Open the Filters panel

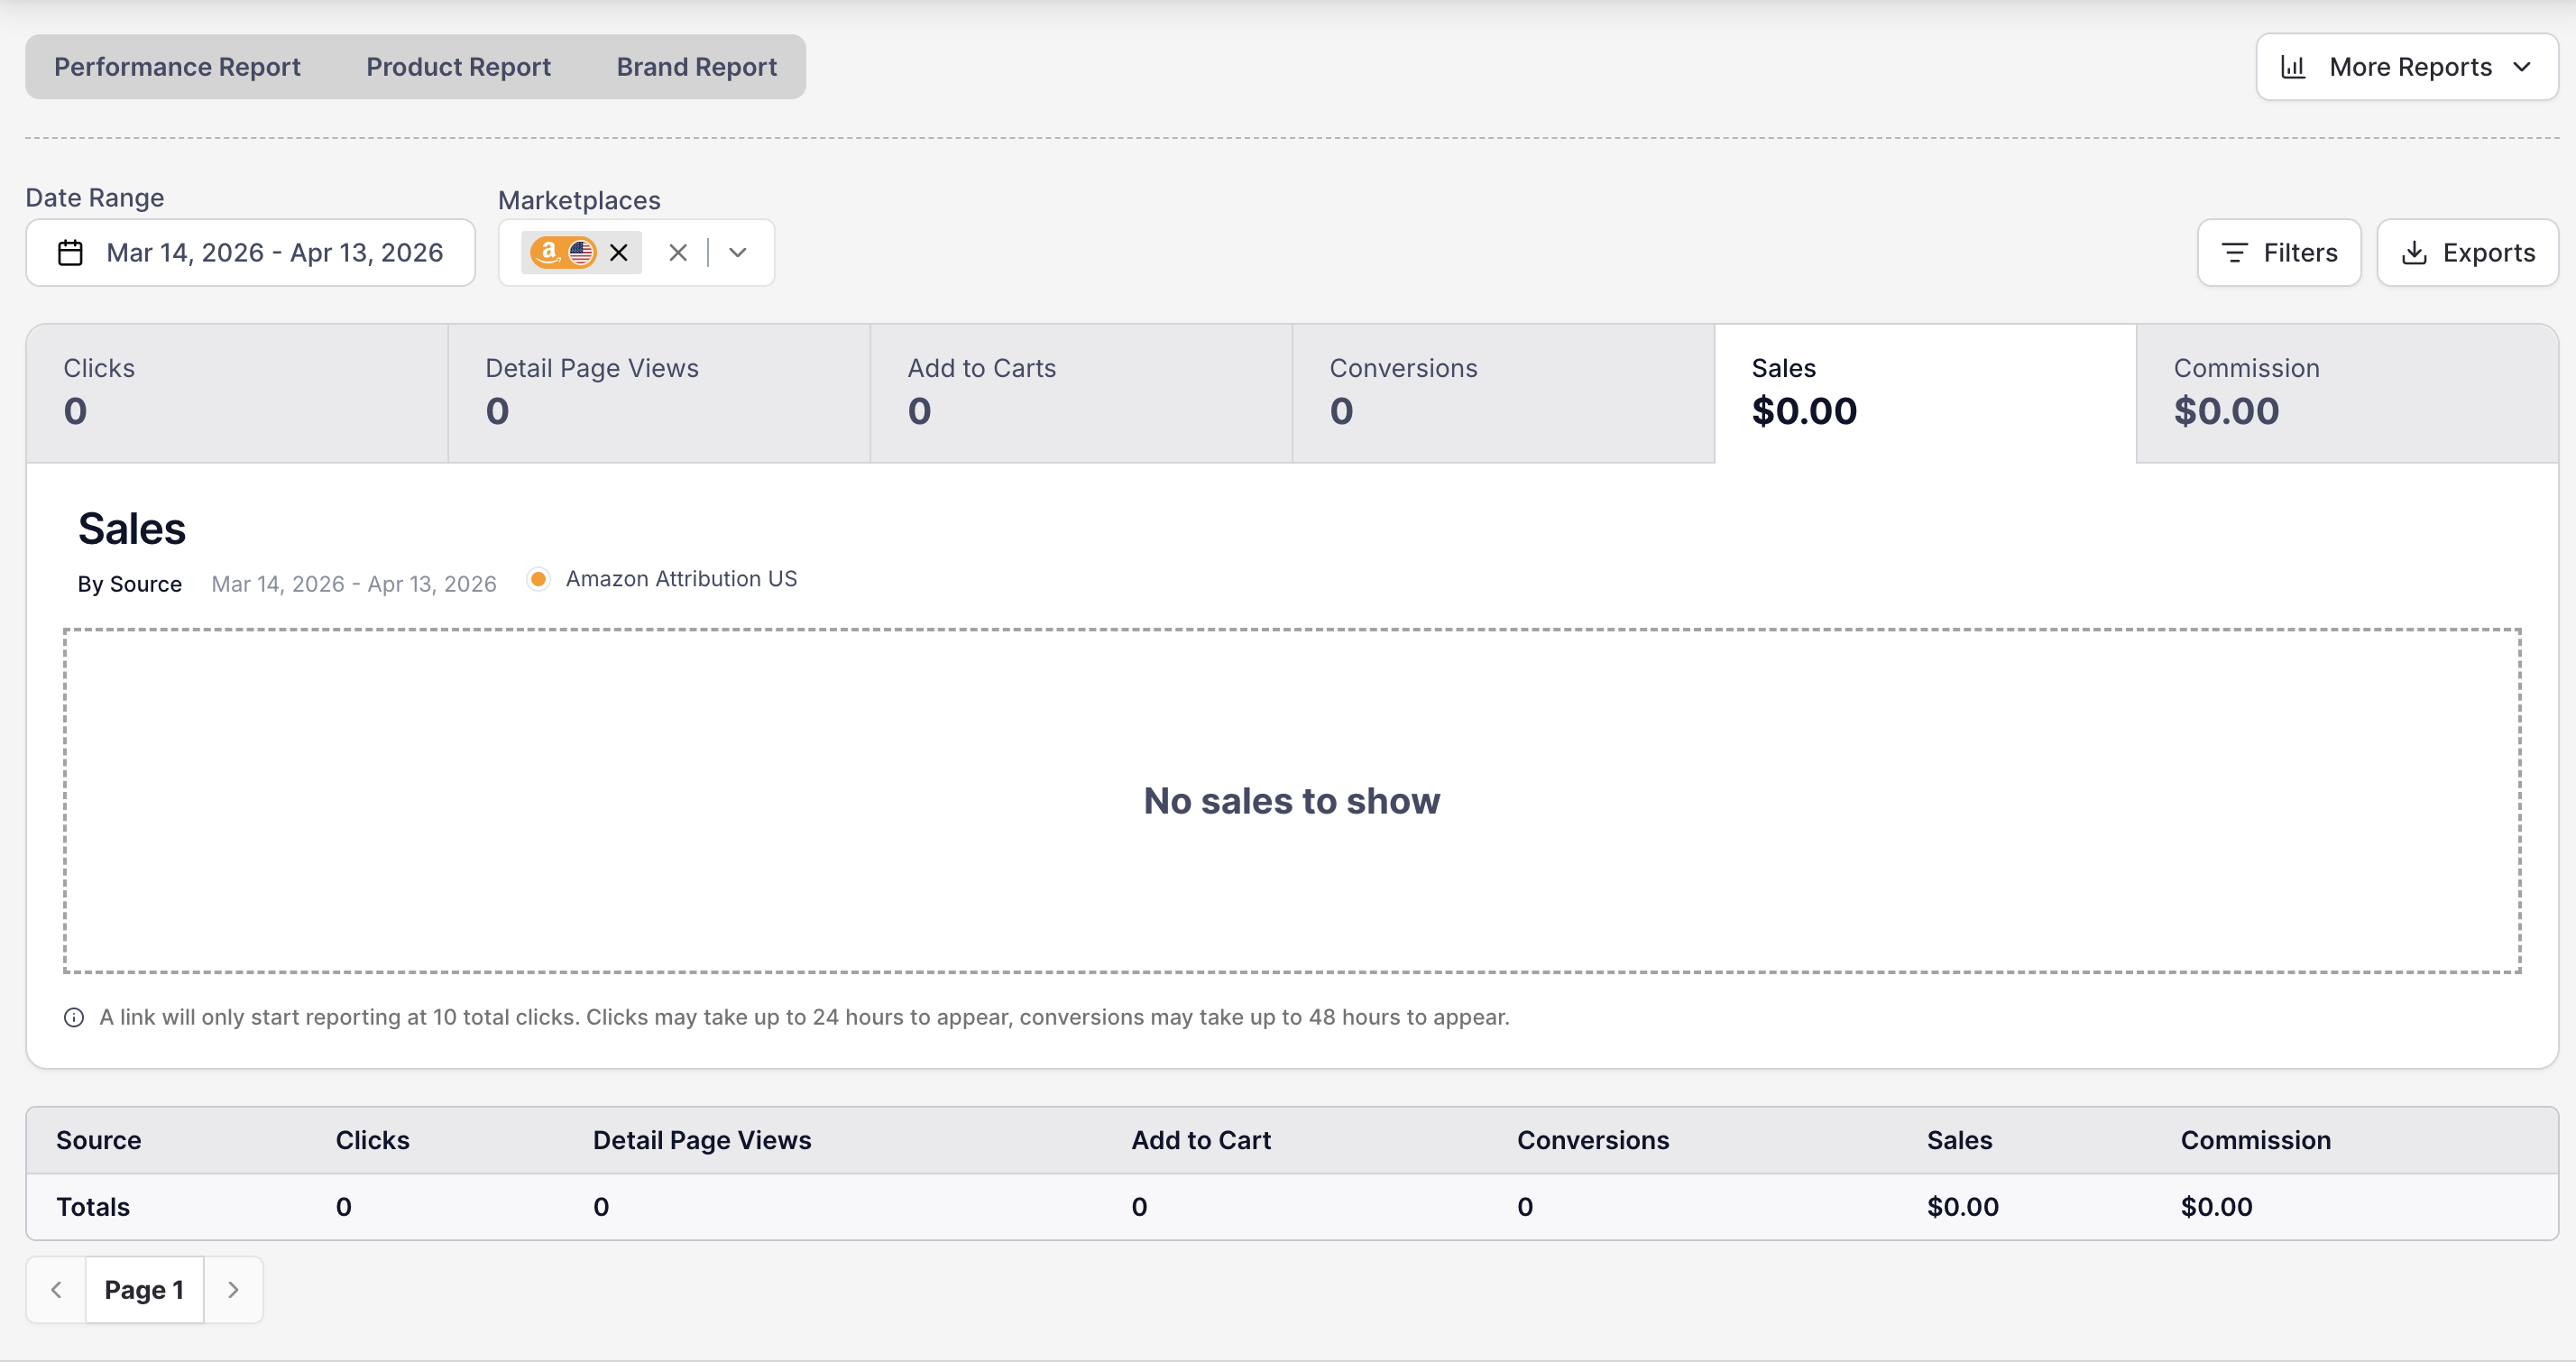tap(2279, 253)
